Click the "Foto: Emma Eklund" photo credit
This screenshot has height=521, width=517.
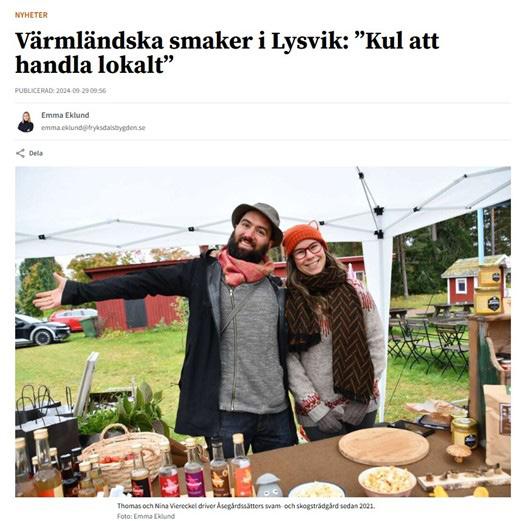pyautogui.click(x=146, y=516)
